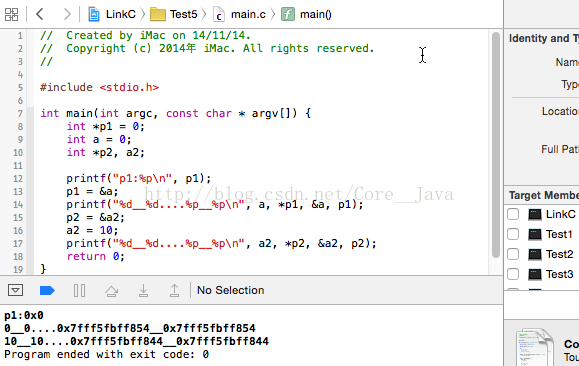Go forward with the right arrow

(67, 14)
